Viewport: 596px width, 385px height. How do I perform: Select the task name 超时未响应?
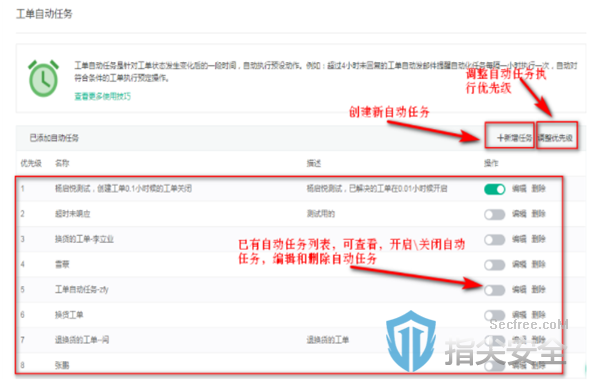pos(73,214)
